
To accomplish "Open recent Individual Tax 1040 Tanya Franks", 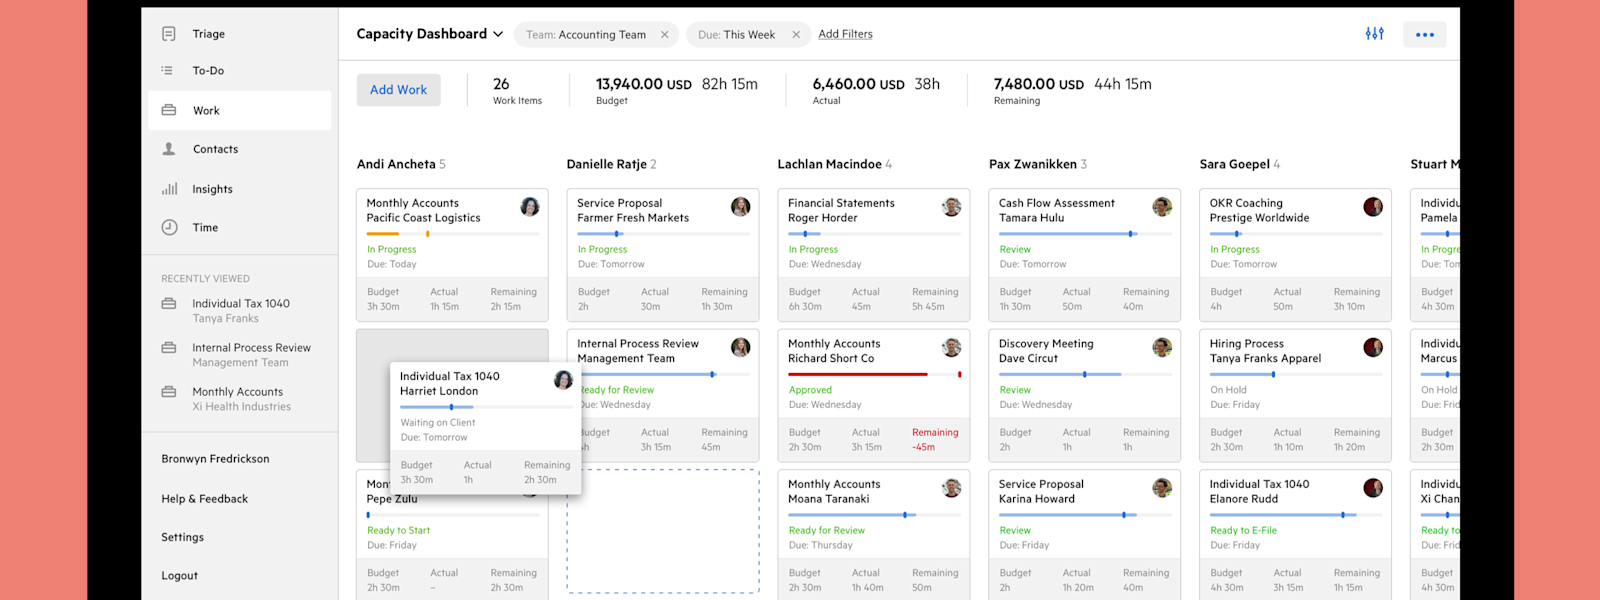I will tap(240, 311).
